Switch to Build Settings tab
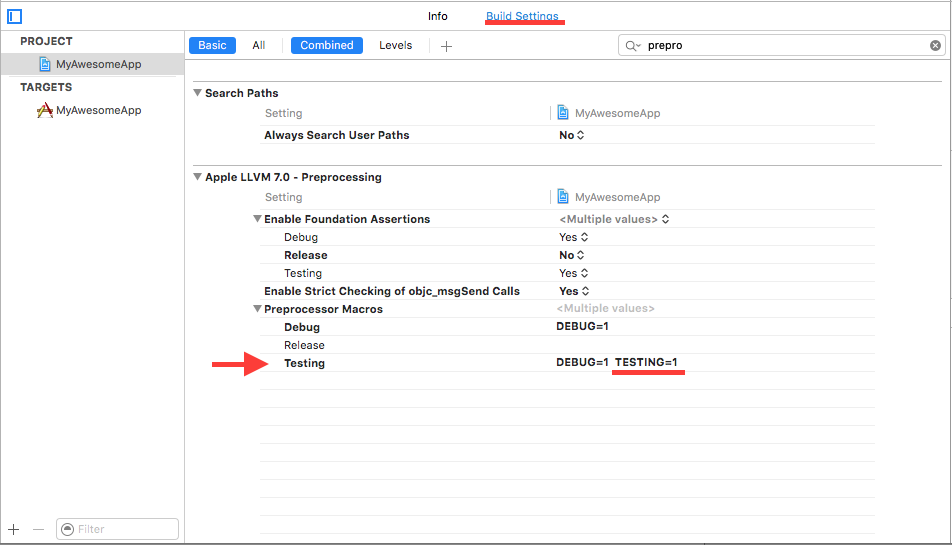 point(522,16)
